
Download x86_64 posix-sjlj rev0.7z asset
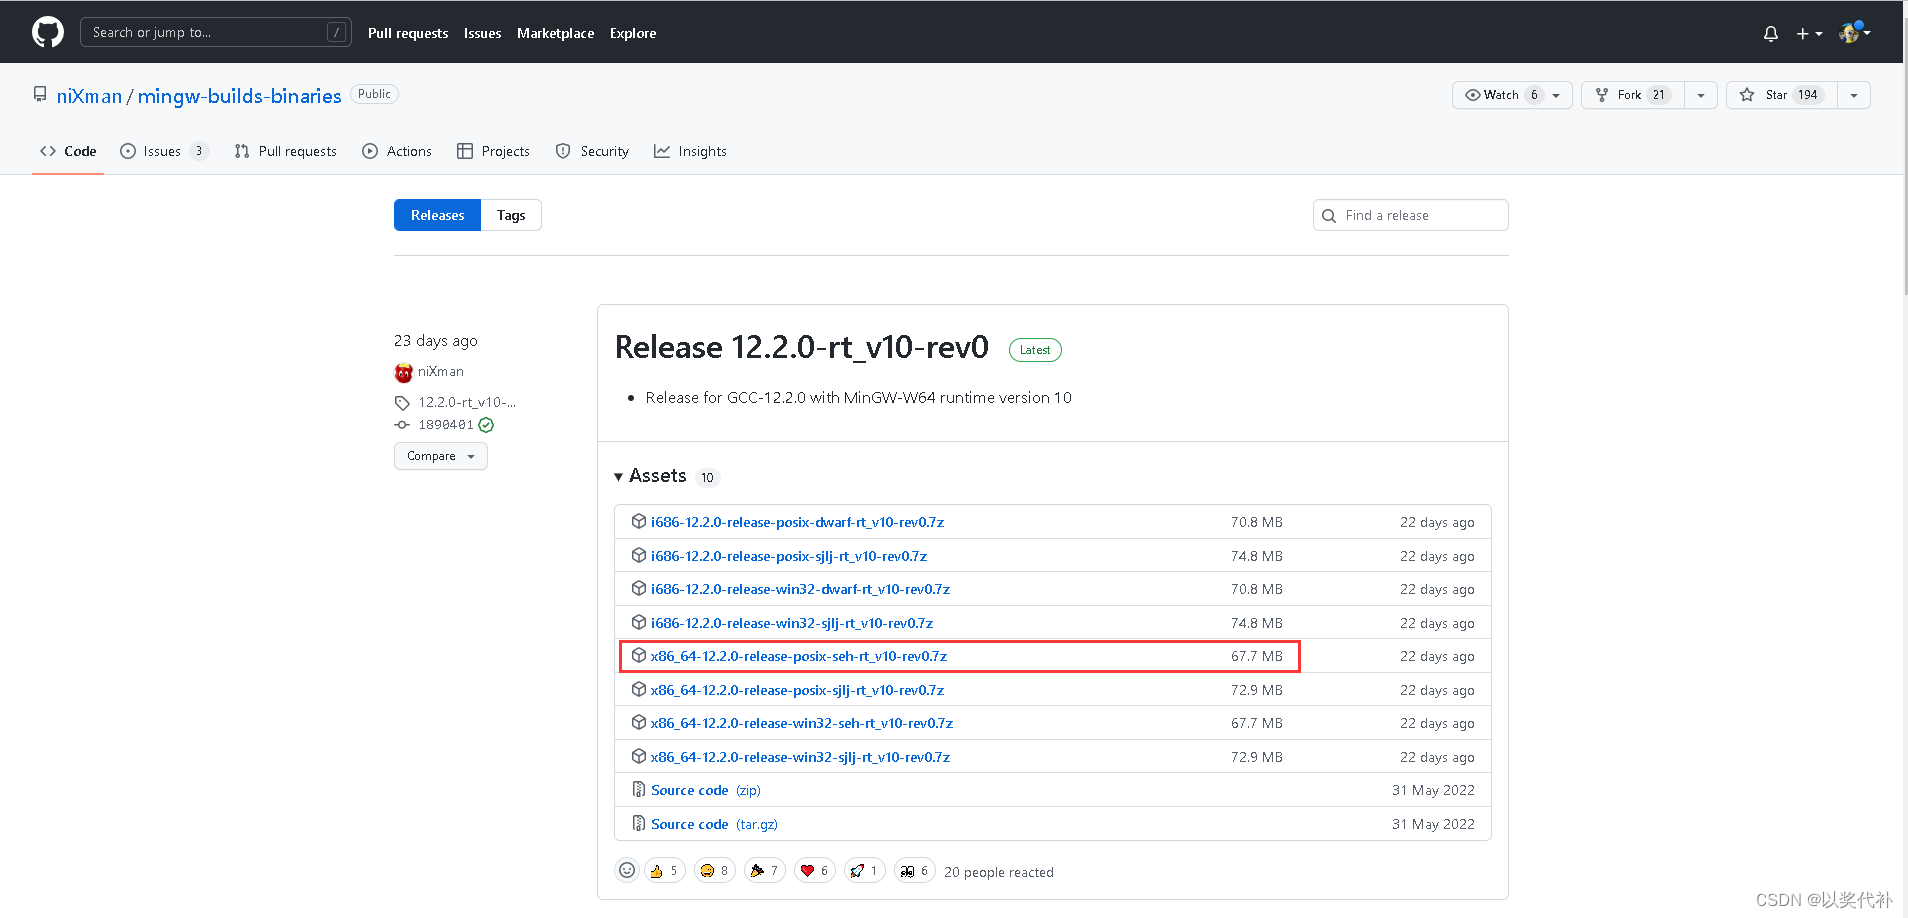(x=797, y=690)
